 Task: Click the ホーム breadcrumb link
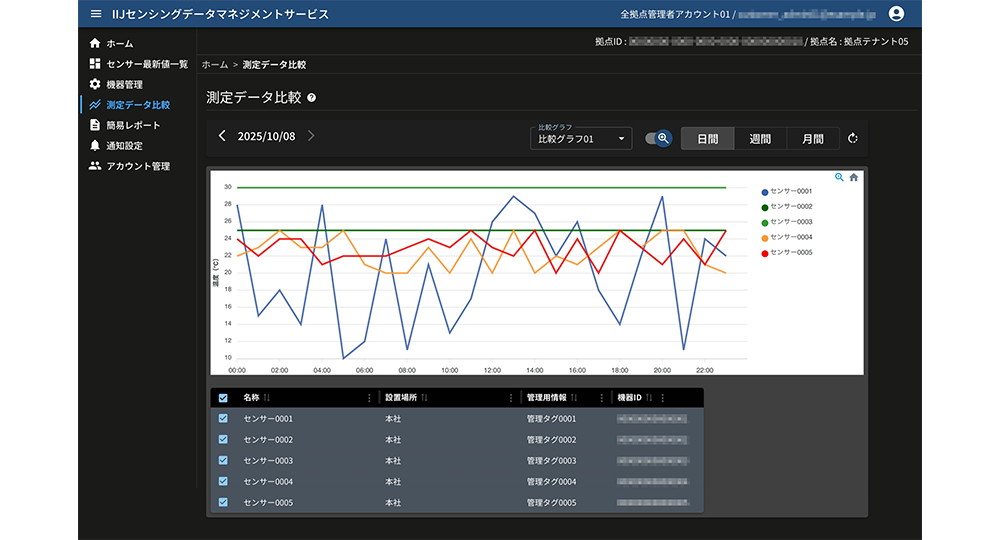point(215,64)
